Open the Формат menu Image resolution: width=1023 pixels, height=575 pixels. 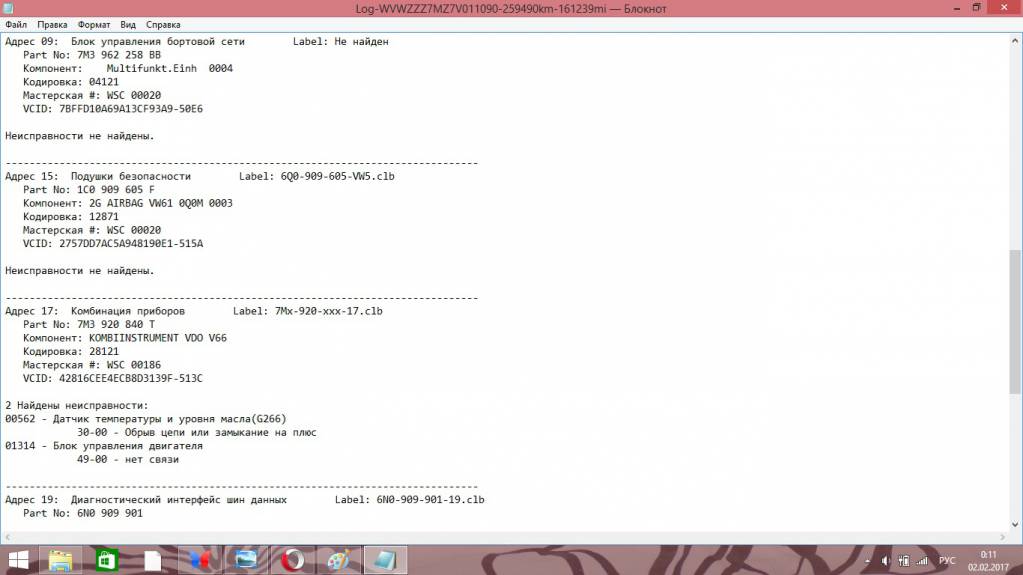click(x=94, y=23)
